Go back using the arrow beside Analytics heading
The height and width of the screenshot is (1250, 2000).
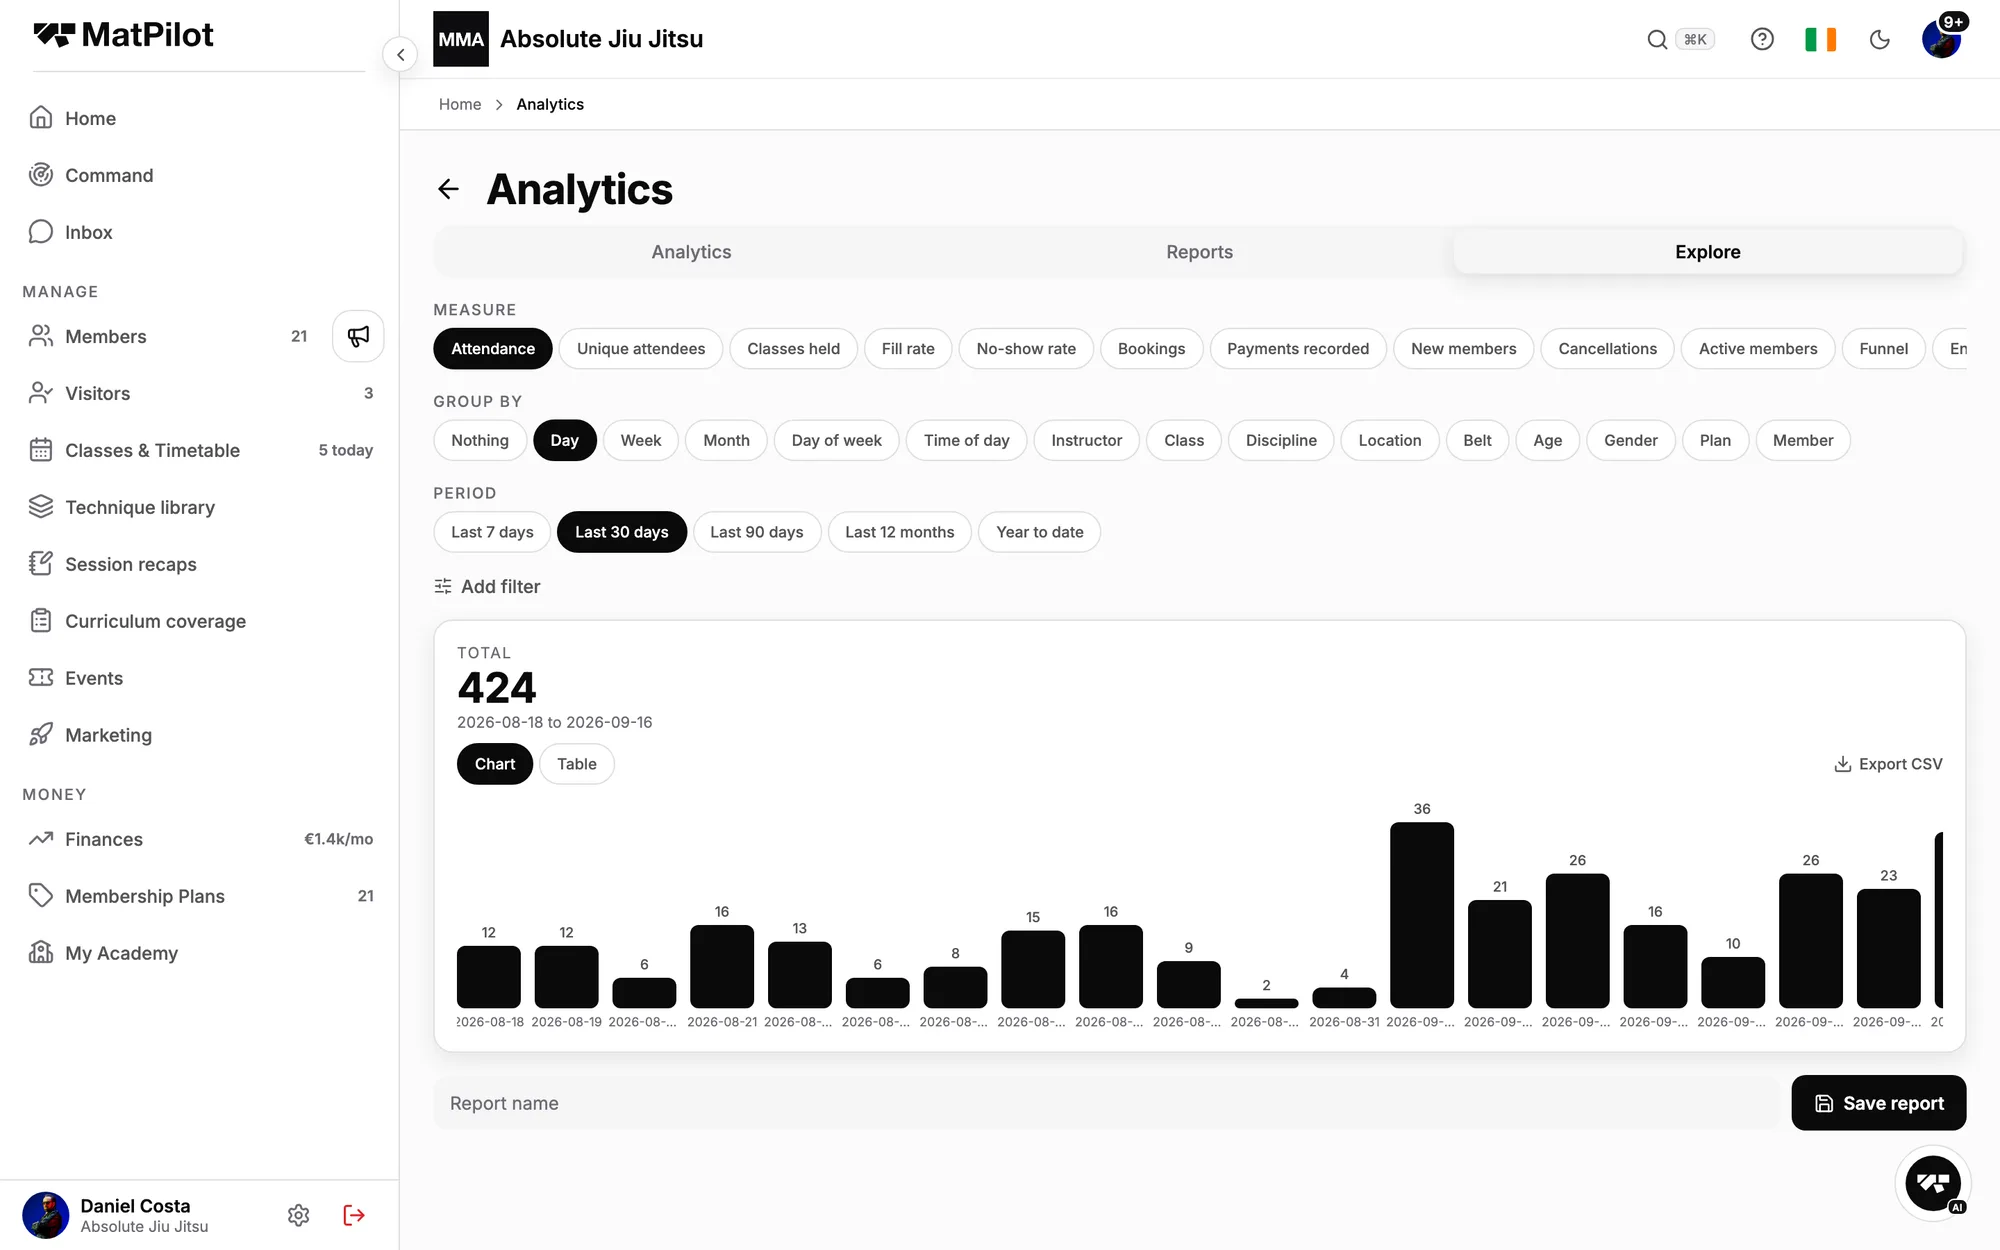click(448, 189)
